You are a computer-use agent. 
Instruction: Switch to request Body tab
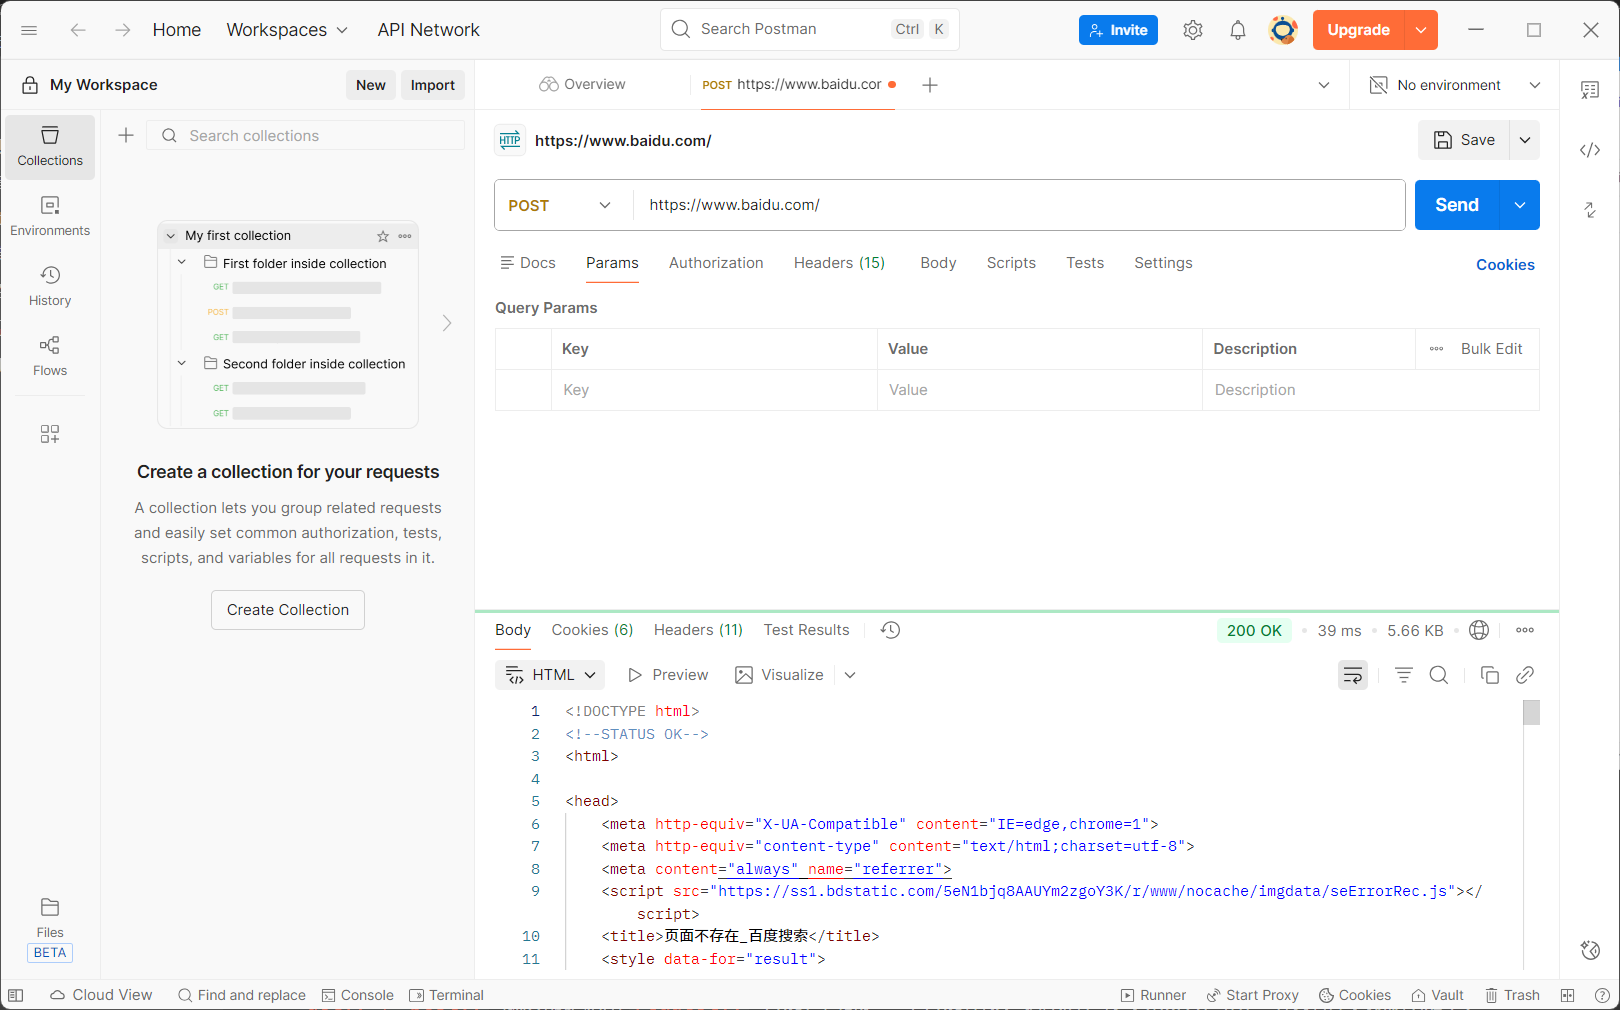(x=938, y=263)
